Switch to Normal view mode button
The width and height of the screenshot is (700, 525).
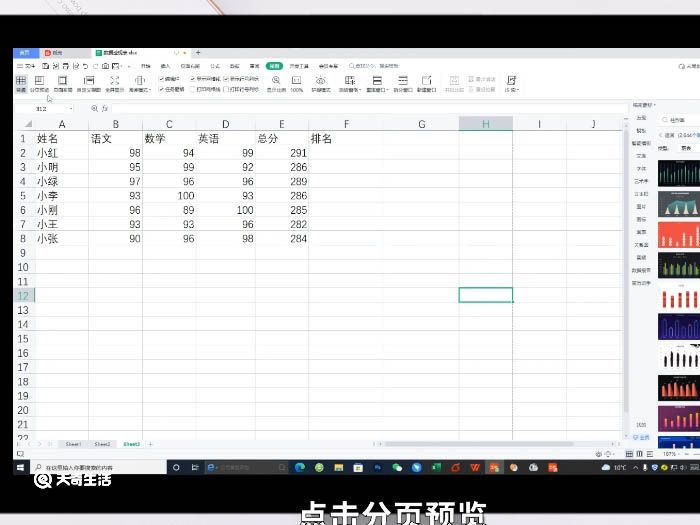(21, 83)
